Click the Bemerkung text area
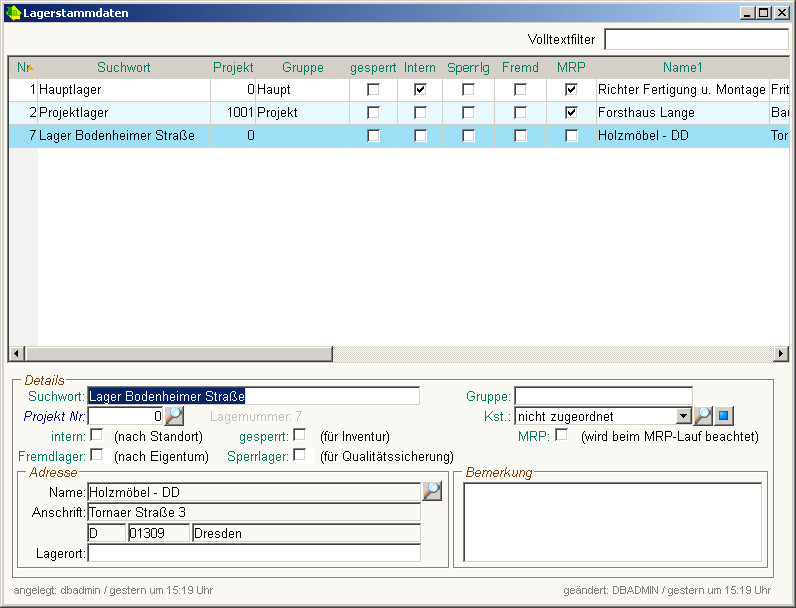The height and width of the screenshot is (608, 796). (613, 522)
